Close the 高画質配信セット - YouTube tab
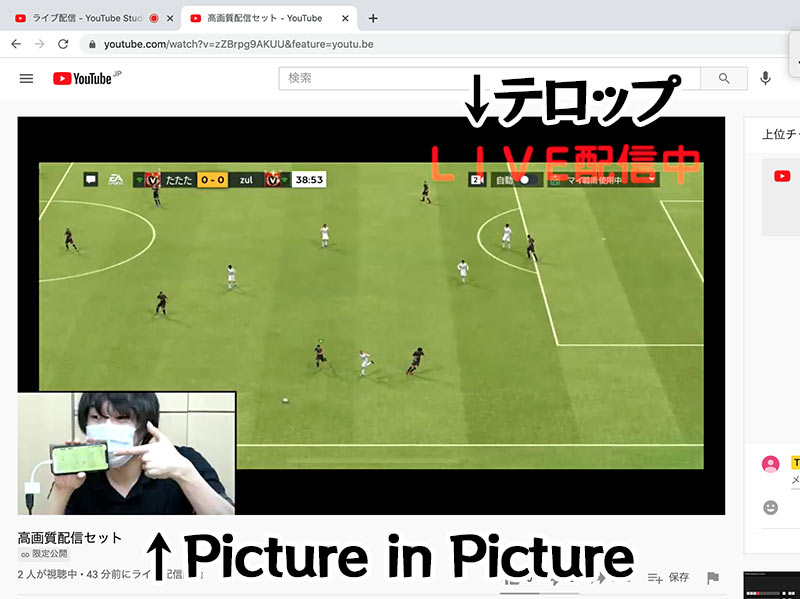Image resolution: width=800 pixels, height=599 pixels. tap(345, 18)
